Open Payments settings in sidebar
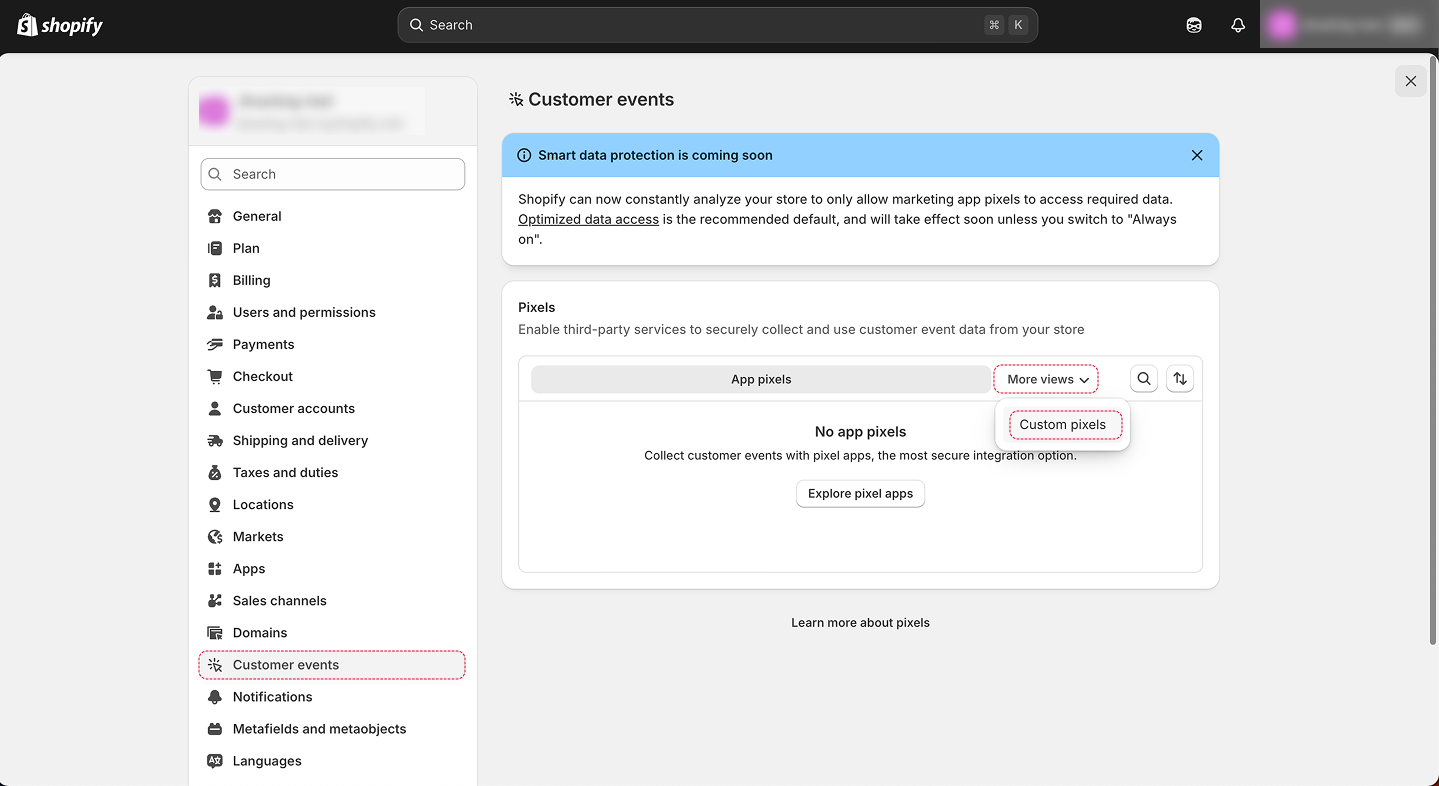1439x786 pixels. (263, 344)
